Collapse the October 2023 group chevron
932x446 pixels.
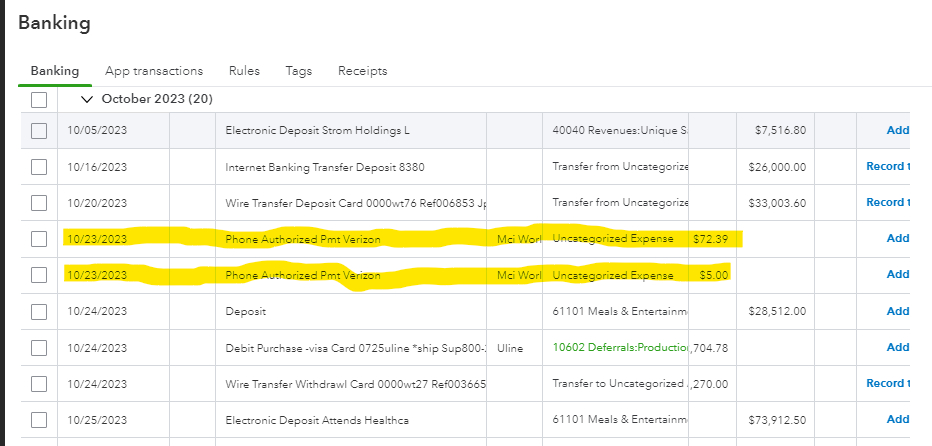point(86,99)
